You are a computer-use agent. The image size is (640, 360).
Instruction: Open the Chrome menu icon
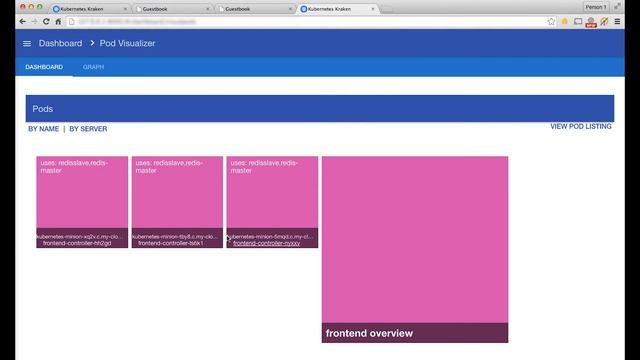tap(617, 21)
